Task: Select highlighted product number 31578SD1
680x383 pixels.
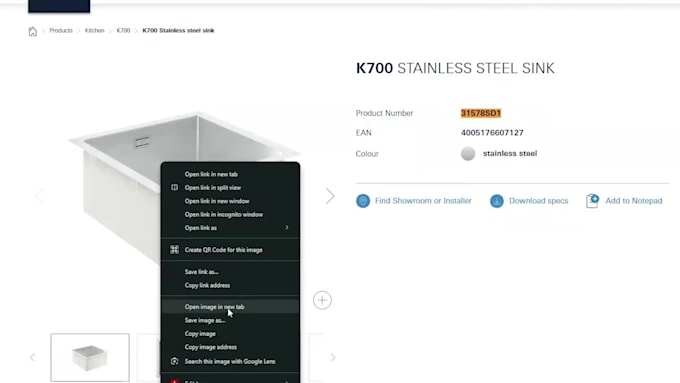Action: (x=481, y=113)
